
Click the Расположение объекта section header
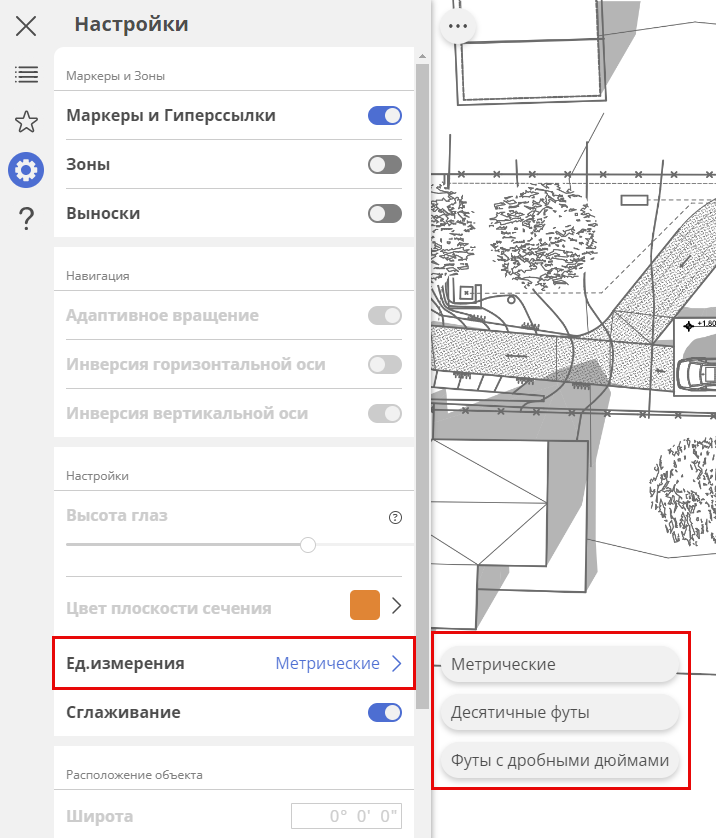134,775
